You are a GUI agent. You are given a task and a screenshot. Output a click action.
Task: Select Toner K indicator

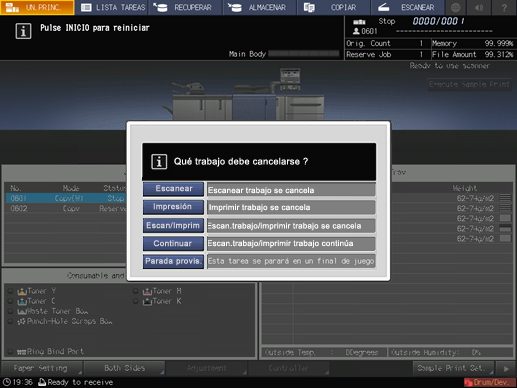[135, 301]
